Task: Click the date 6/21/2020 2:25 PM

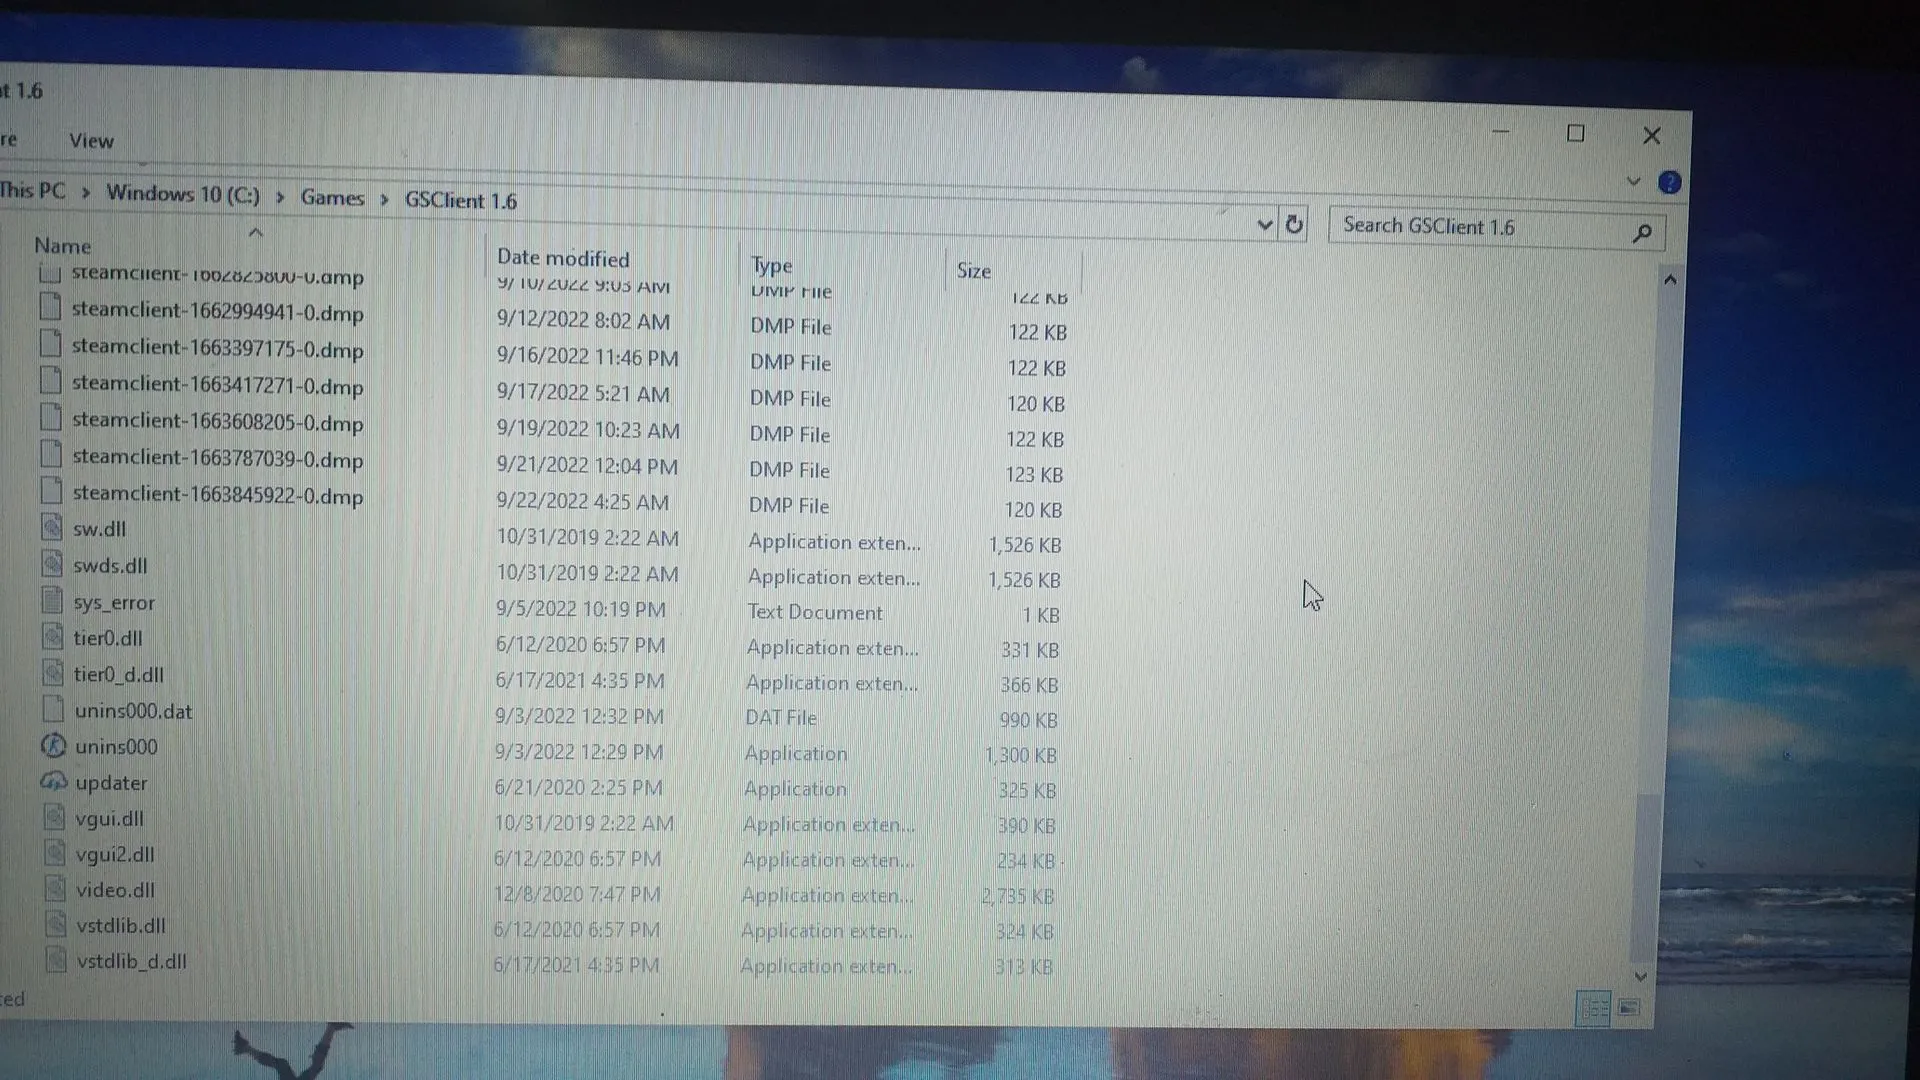Action: [578, 787]
